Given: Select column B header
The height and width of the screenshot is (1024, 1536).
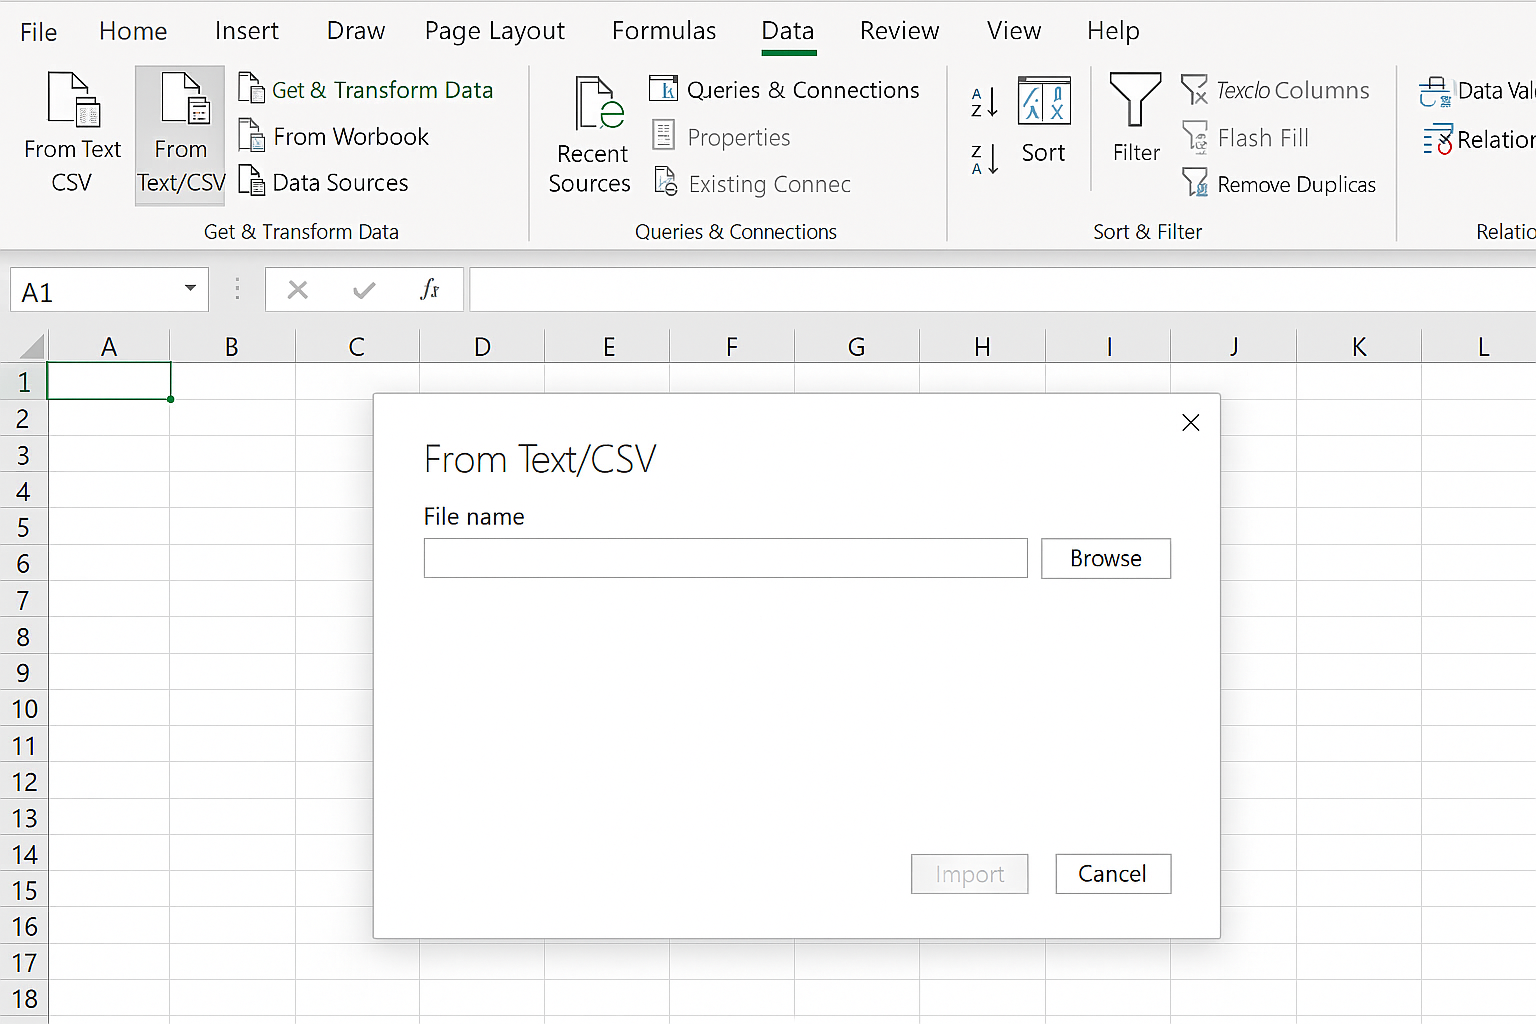Looking at the screenshot, I should 232,347.
